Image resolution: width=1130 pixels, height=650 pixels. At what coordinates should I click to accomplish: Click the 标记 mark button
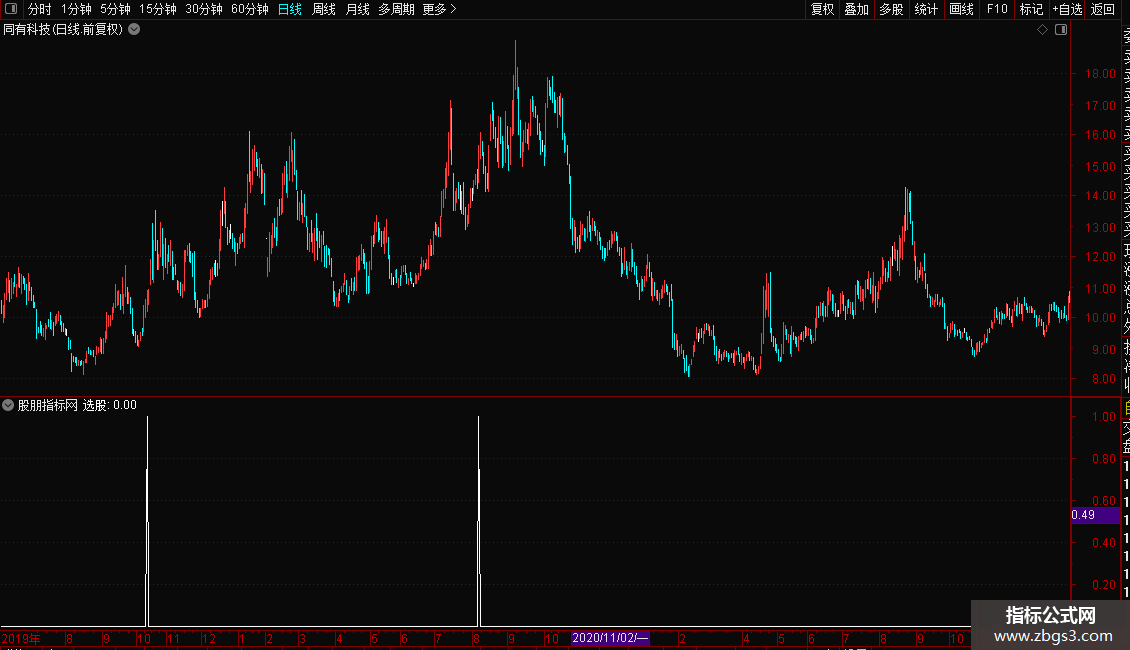pyautogui.click(x=1031, y=9)
